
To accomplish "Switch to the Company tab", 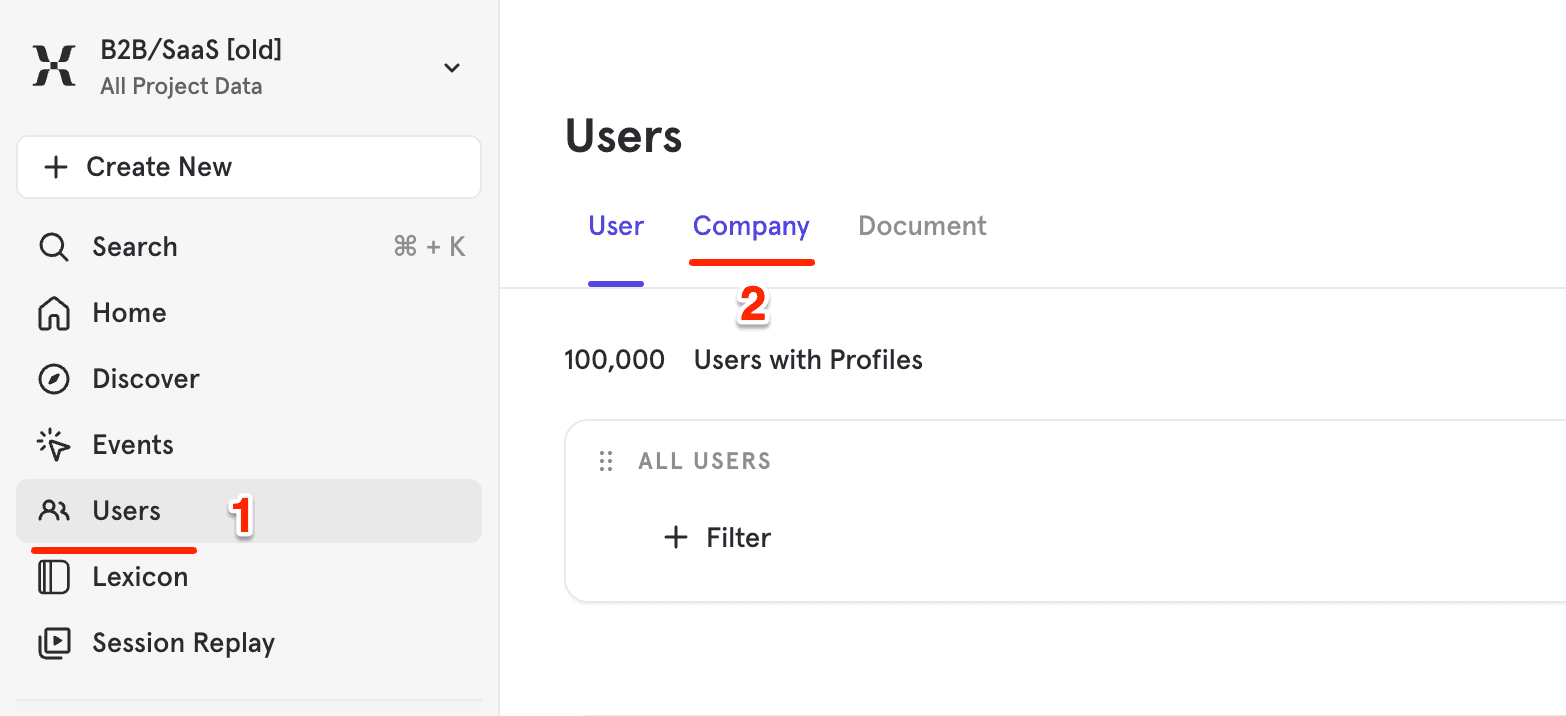I will tap(751, 226).
